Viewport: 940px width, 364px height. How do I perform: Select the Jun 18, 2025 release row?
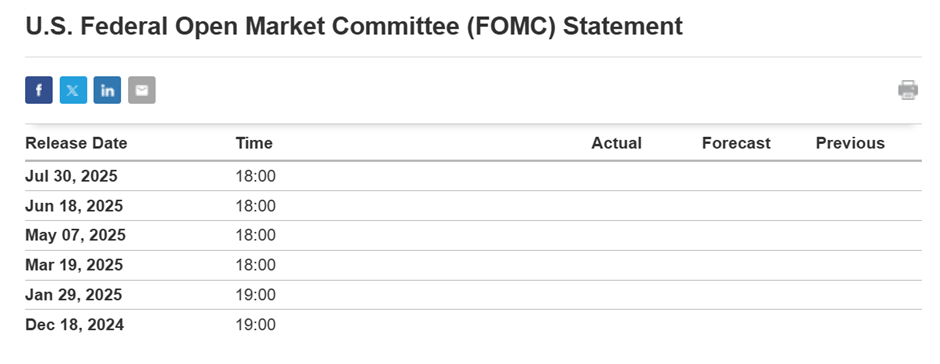click(473, 206)
